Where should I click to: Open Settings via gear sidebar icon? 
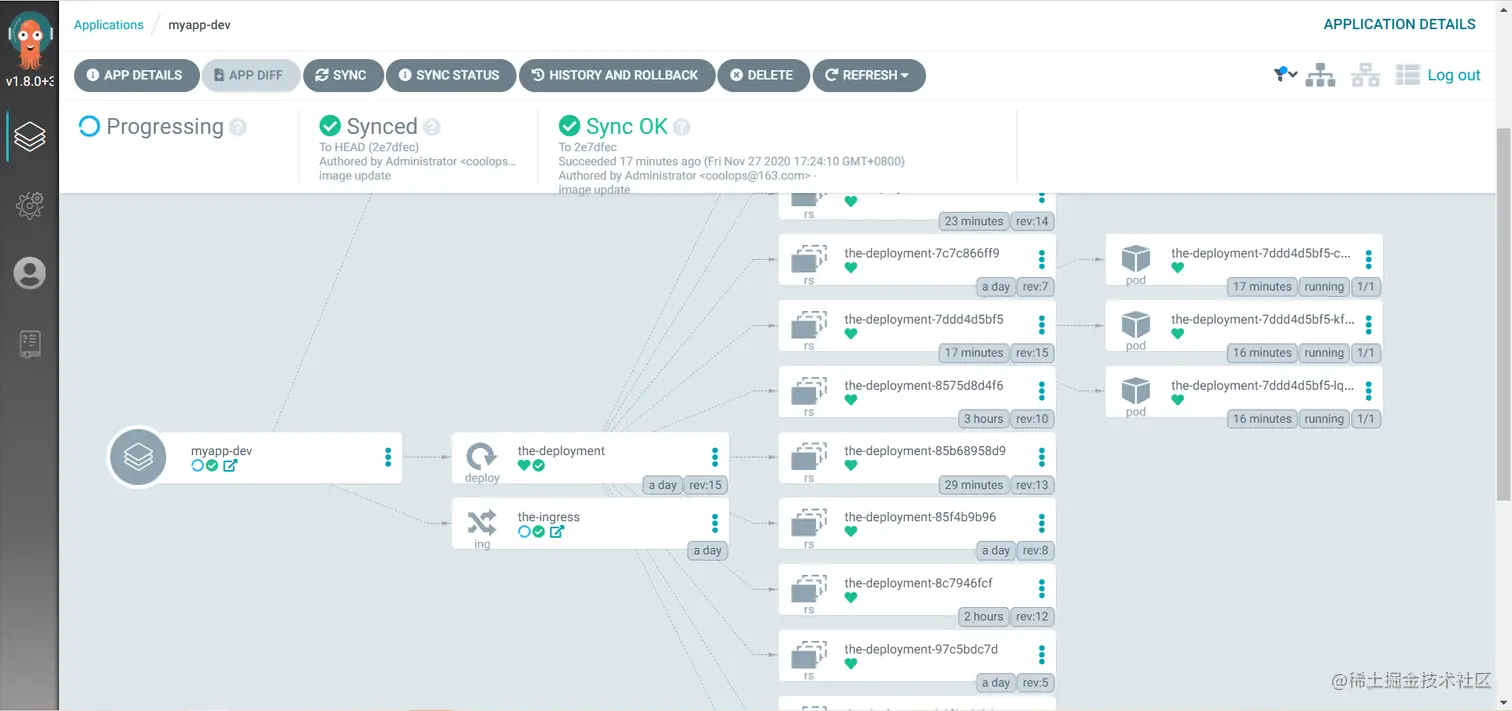[x=29, y=205]
